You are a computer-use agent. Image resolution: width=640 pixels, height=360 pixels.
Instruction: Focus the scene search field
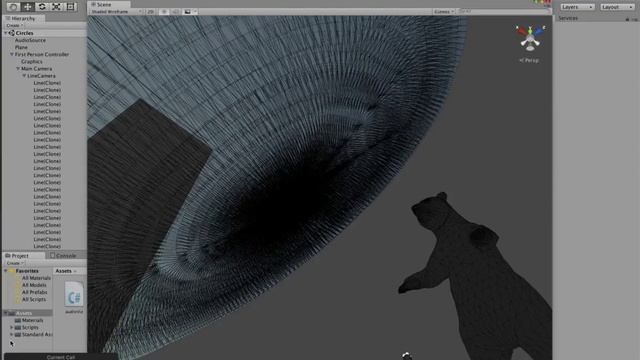tap(504, 12)
